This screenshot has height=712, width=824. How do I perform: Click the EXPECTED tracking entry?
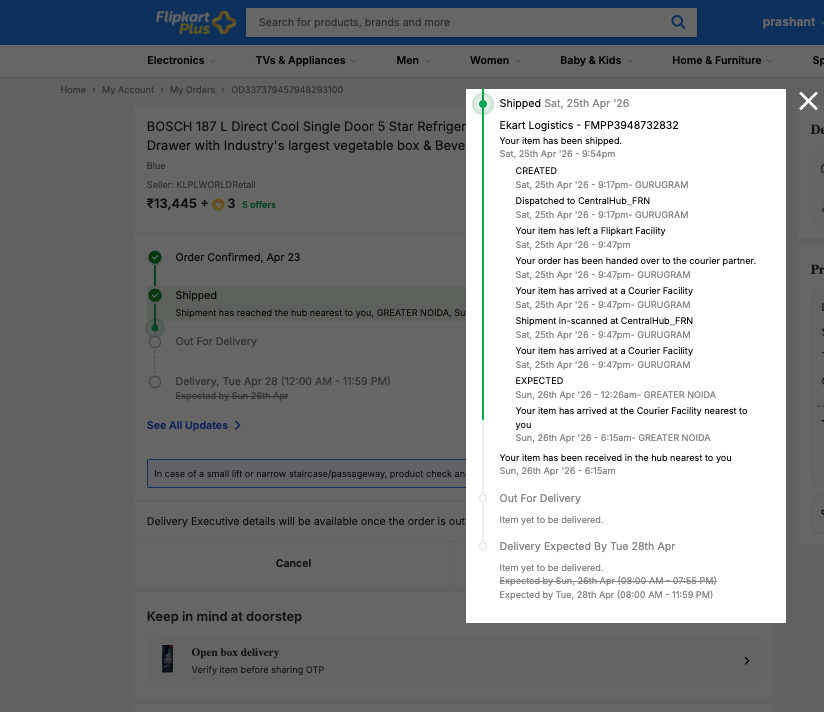pos(539,380)
